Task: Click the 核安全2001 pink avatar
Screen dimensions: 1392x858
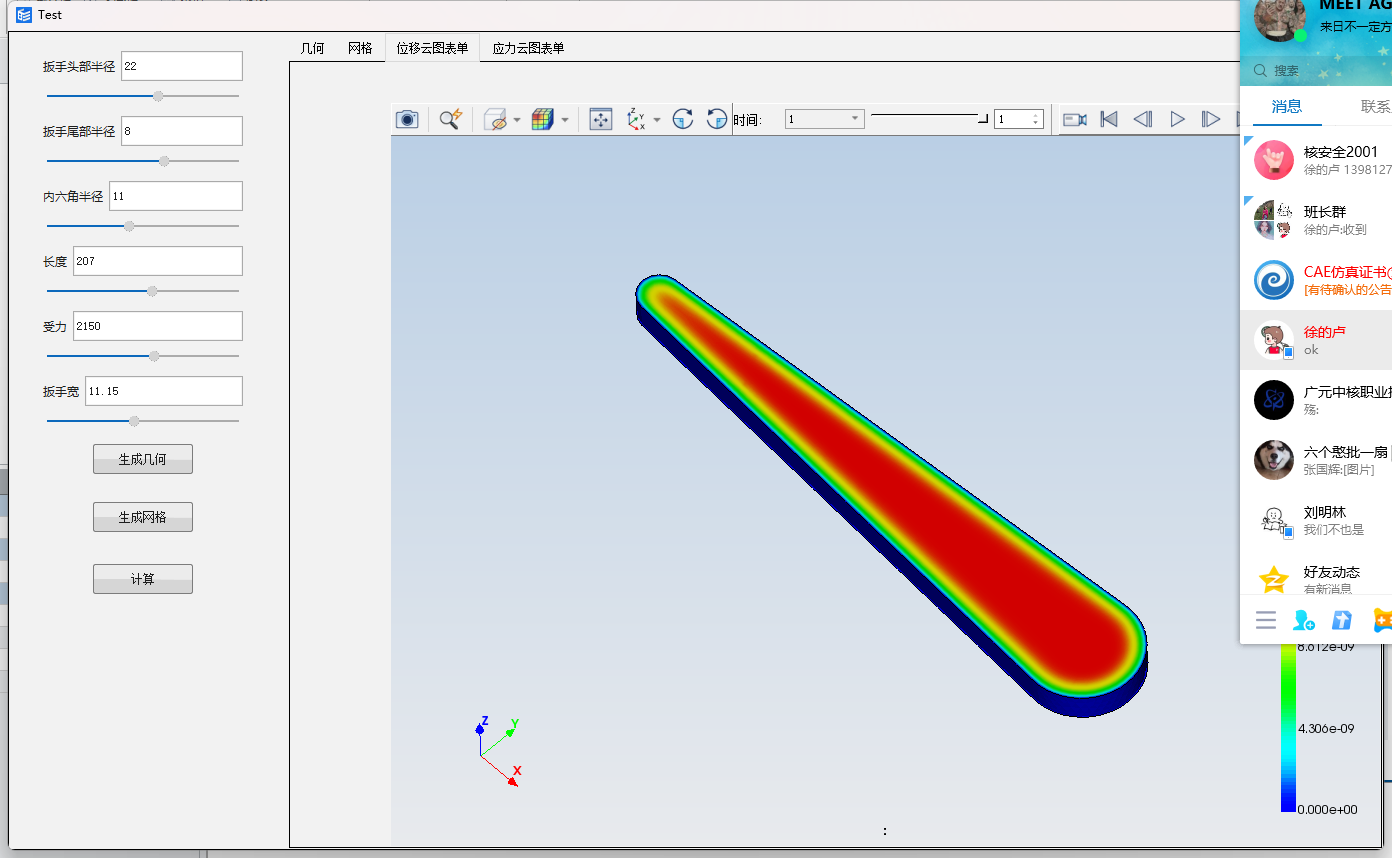Action: 1274,160
